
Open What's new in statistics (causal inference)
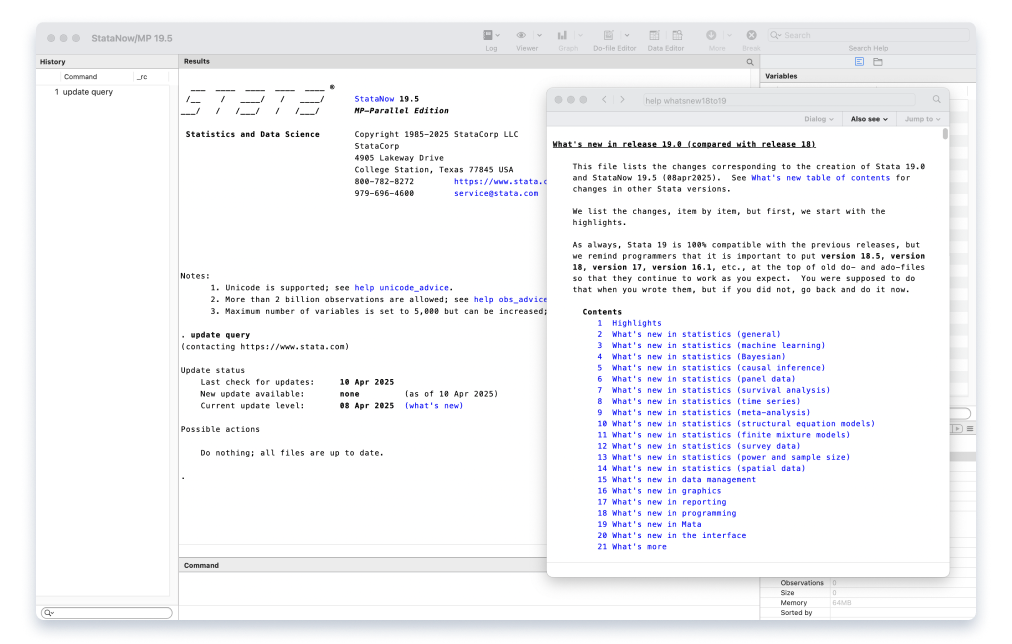[718, 368]
